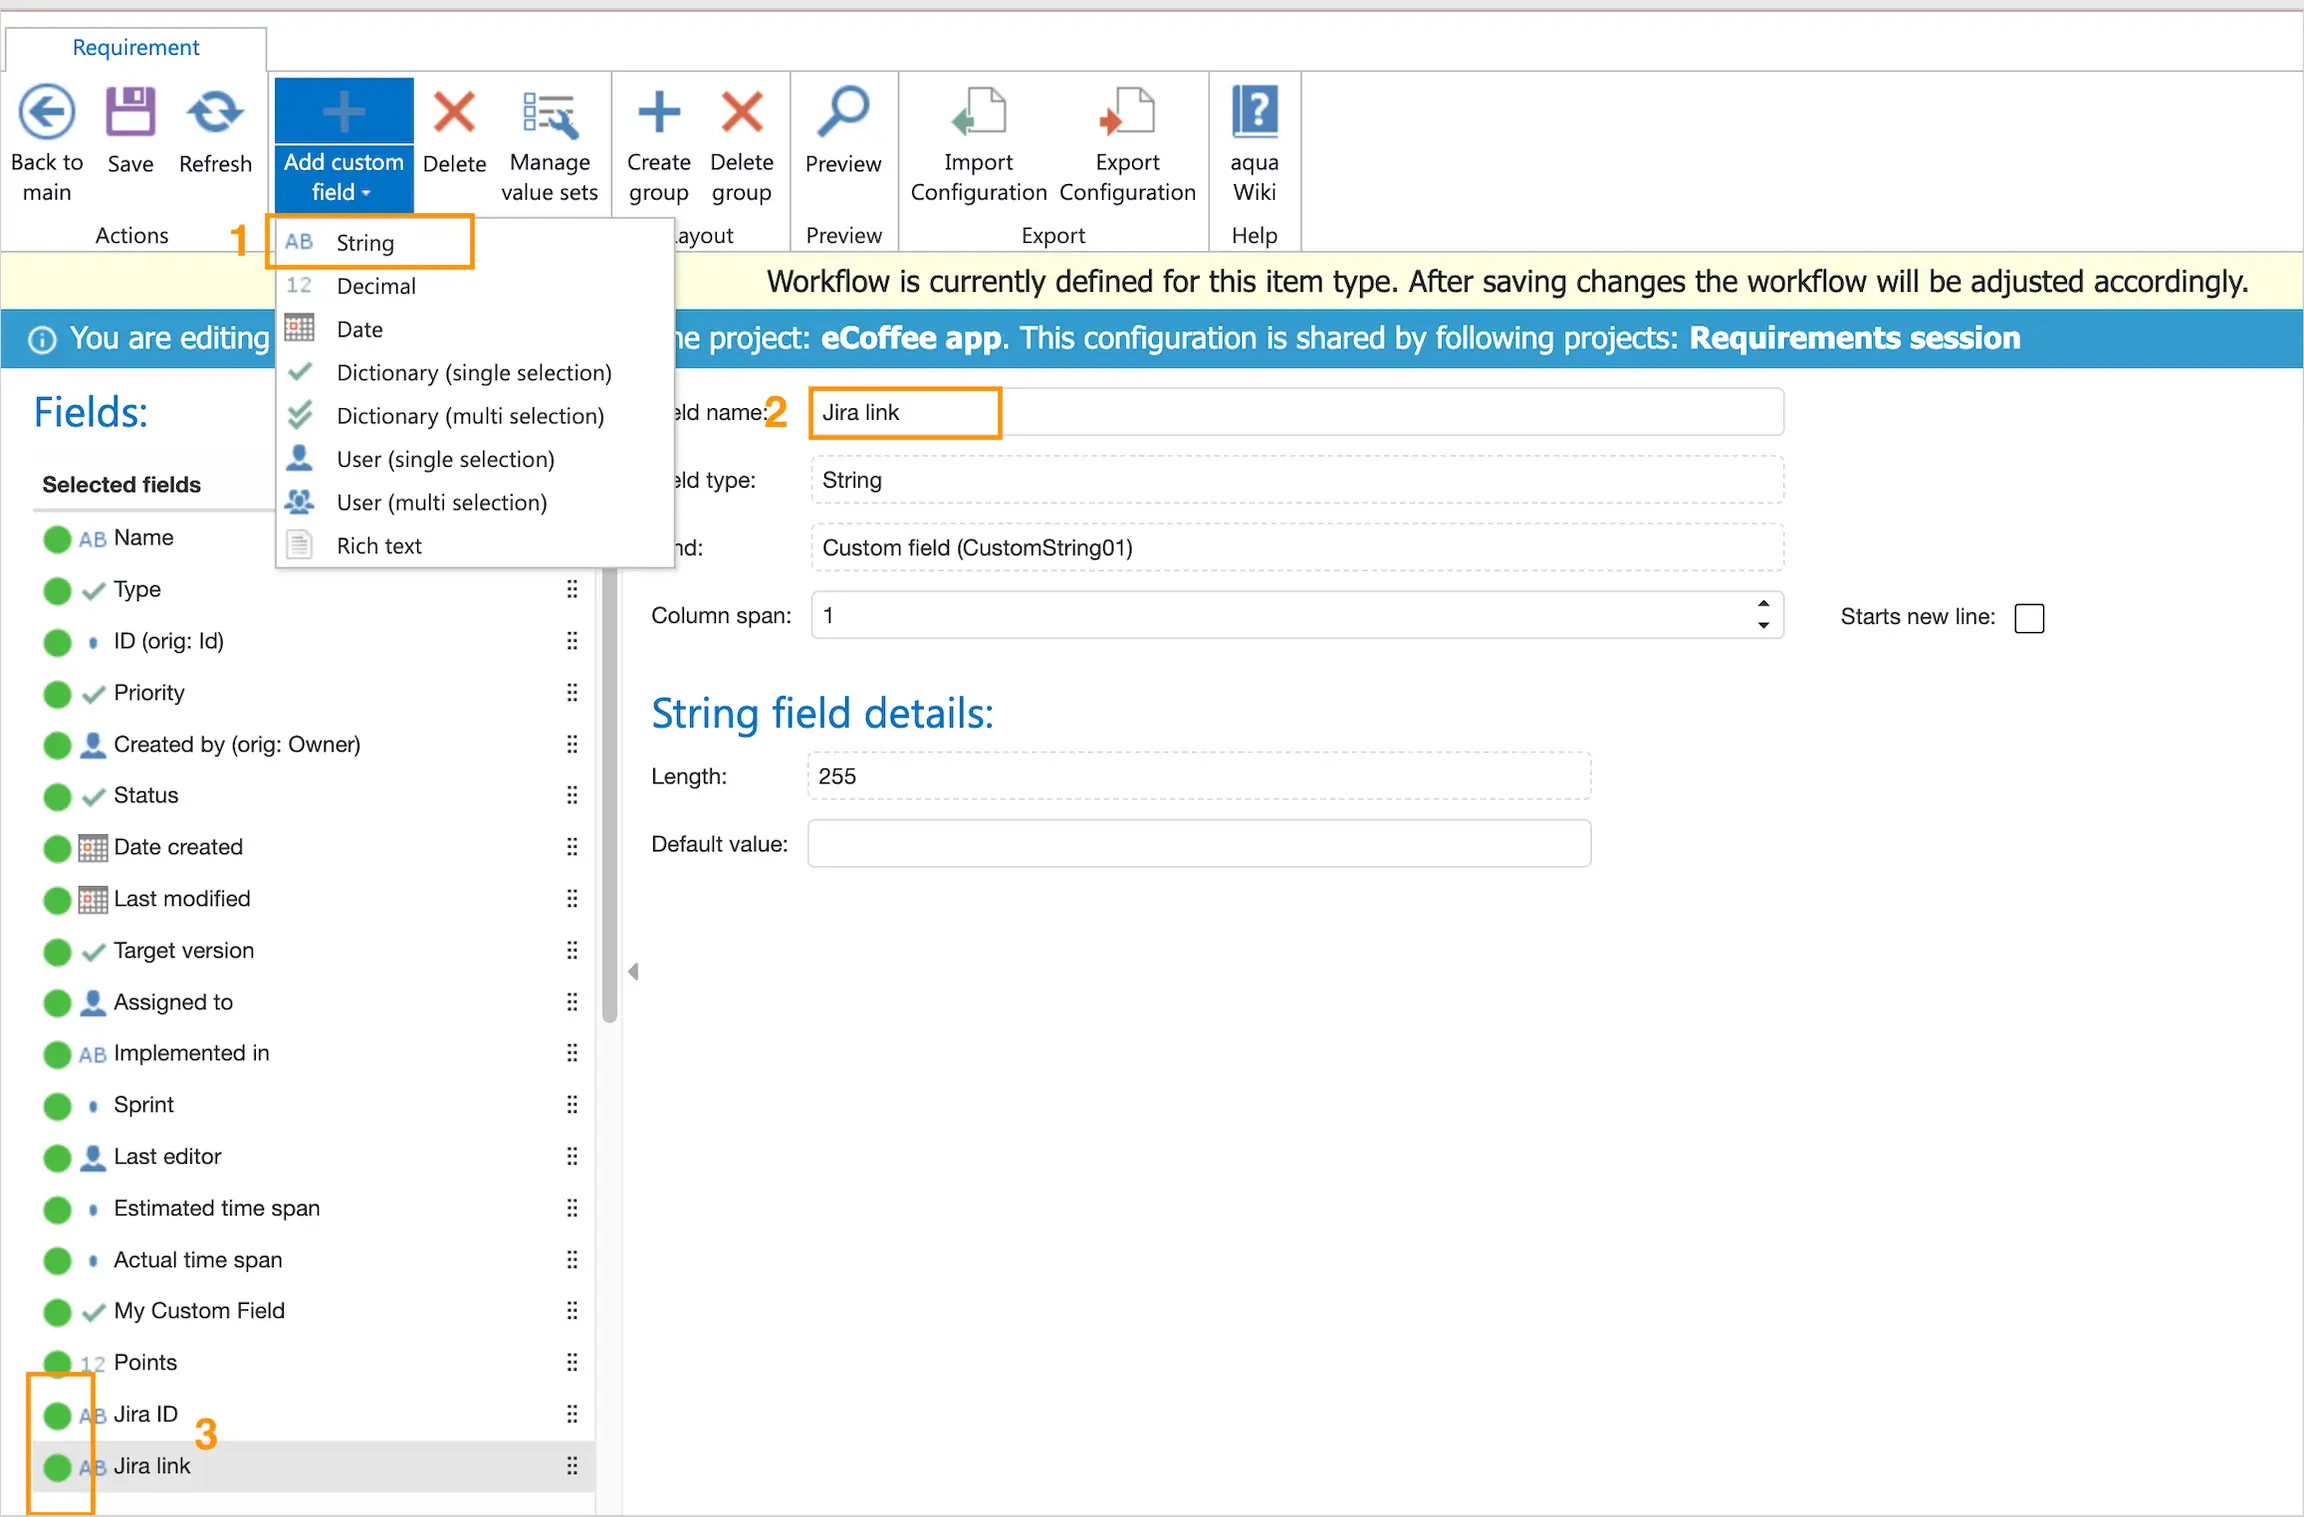Click the Save floppy disk icon
Viewport: 2304px width, 1517px height.
pyautogui.click(x=130, y=112)
